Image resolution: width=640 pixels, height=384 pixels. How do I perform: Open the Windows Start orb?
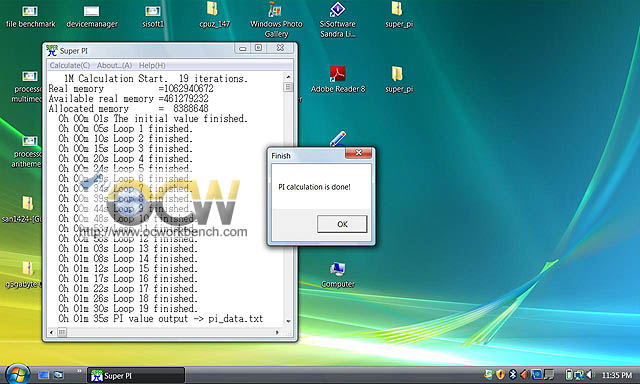(17, 373)
